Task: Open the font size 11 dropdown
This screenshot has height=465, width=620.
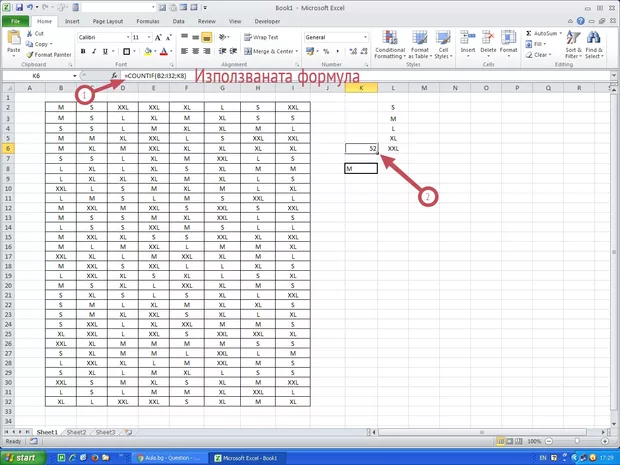Action: pos(149,37)
